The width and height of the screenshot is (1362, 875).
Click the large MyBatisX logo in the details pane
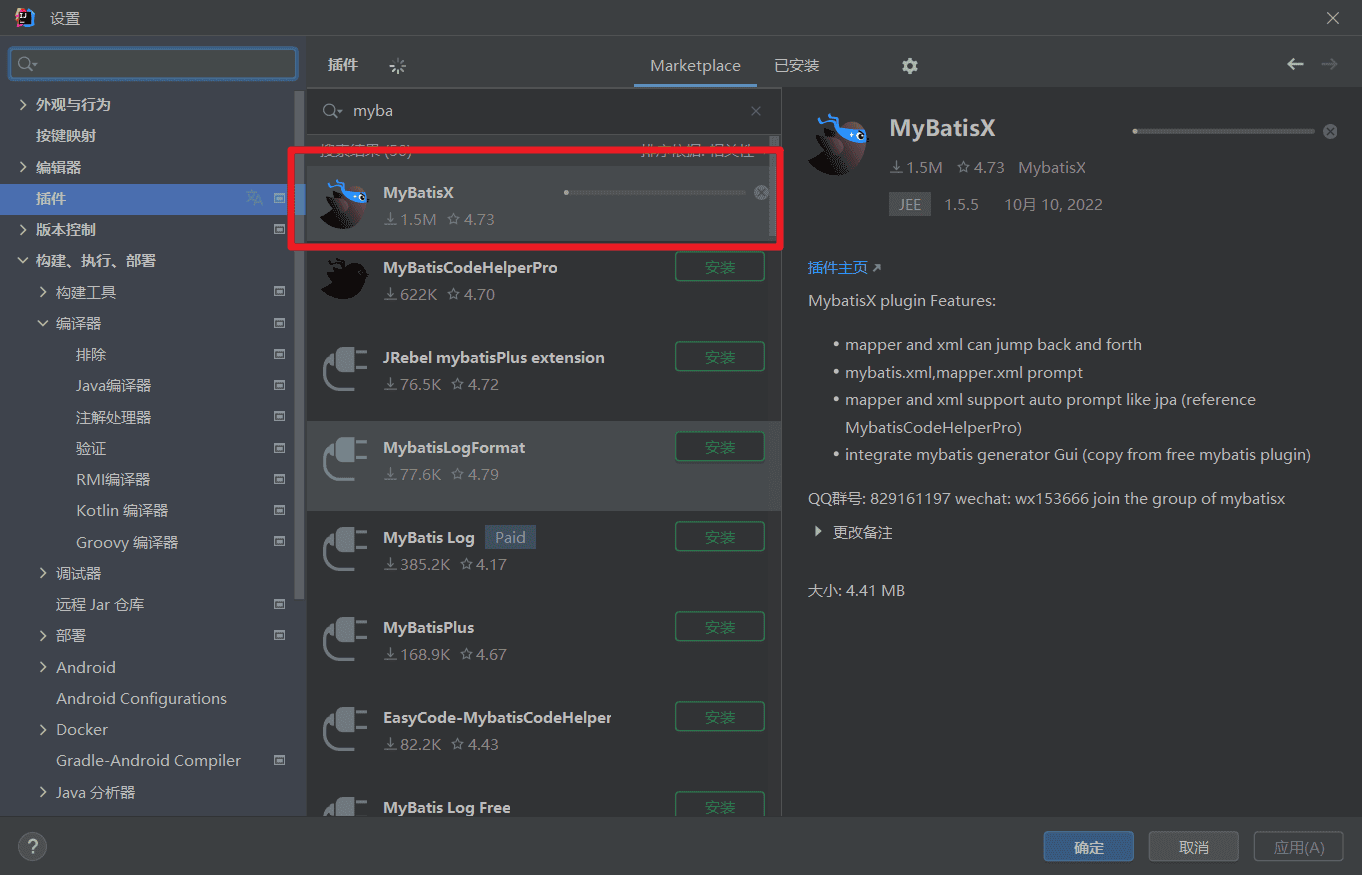tap(838, 144)
